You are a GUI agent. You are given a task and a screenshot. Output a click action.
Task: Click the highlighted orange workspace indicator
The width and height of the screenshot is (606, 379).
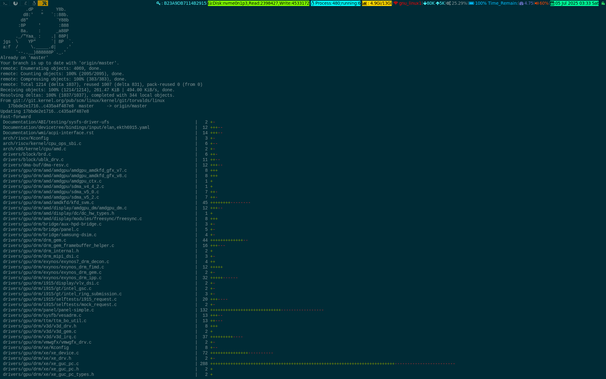pos(43,3)
